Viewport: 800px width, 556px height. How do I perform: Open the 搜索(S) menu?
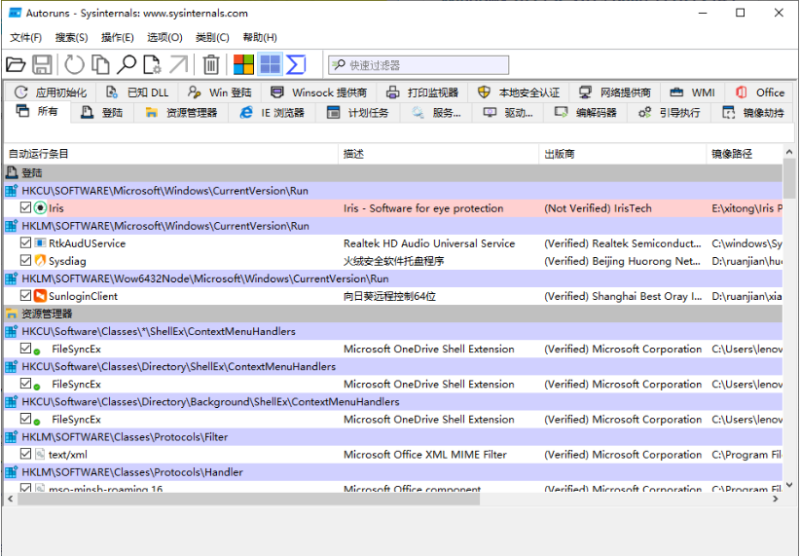[71, 37]
